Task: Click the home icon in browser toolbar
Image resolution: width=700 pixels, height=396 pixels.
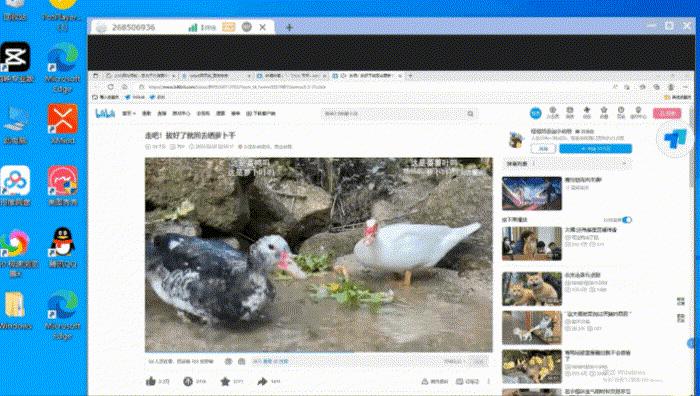Action: pyautogui.click(x=125, y=87)
